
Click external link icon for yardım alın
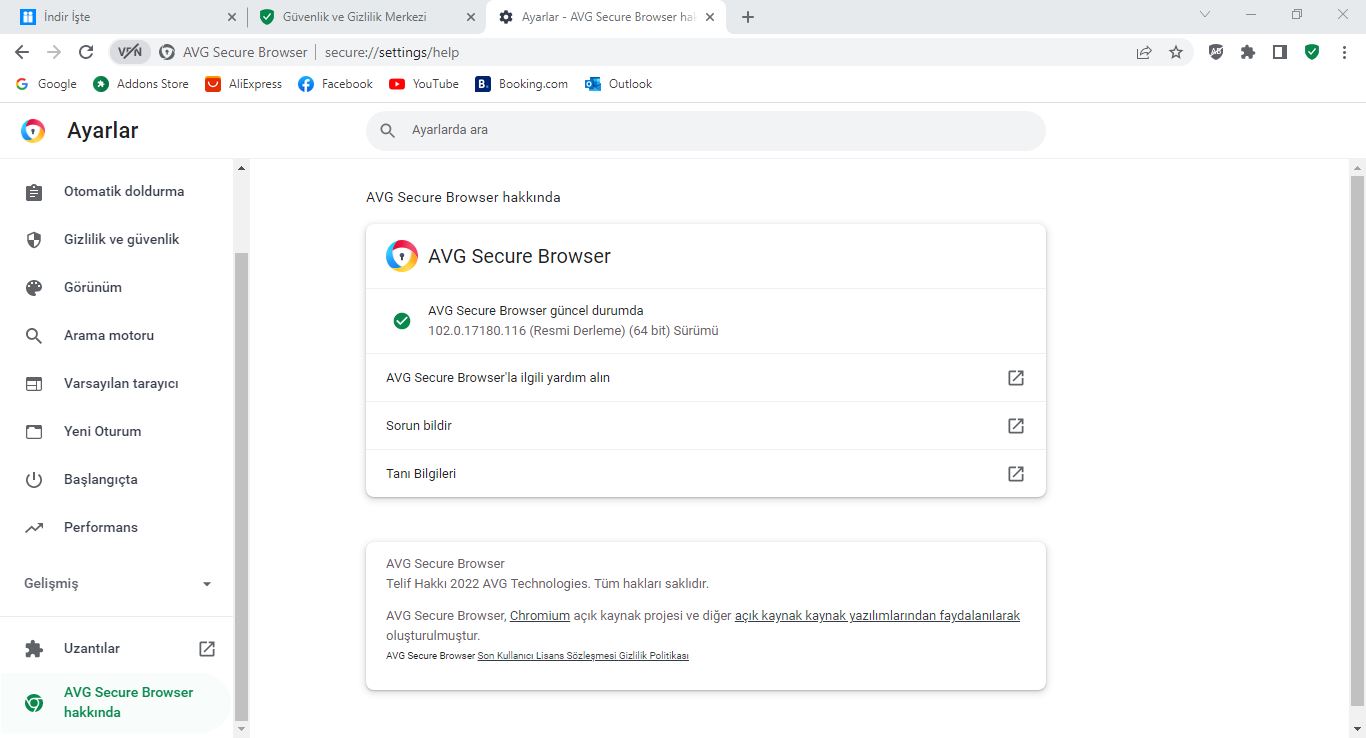pos(1016,378)
